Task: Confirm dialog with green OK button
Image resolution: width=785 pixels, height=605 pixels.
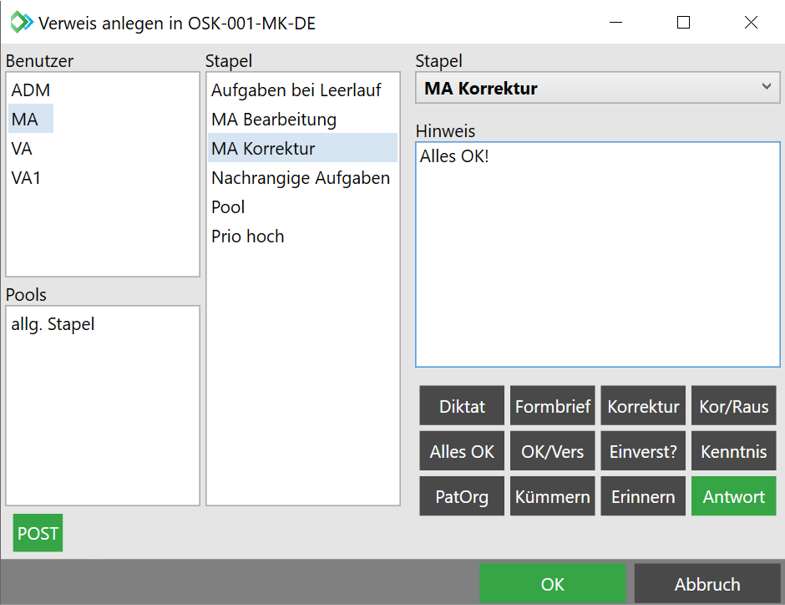Action: coord(552,584)
